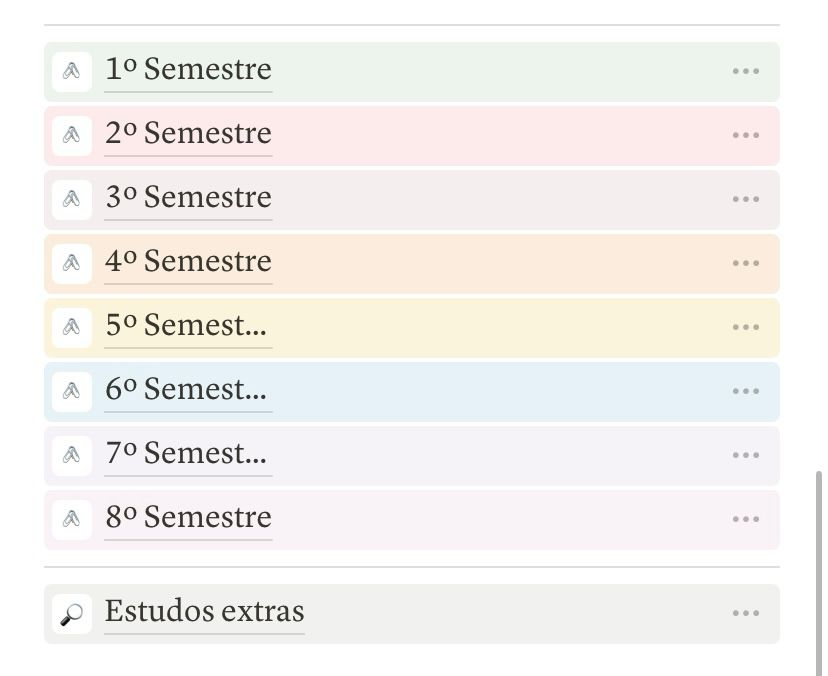828x676 pixels.
Task: Click paperclip icon beside 8º Semestre
Action: pyautogui.click(x=72, y=520)
